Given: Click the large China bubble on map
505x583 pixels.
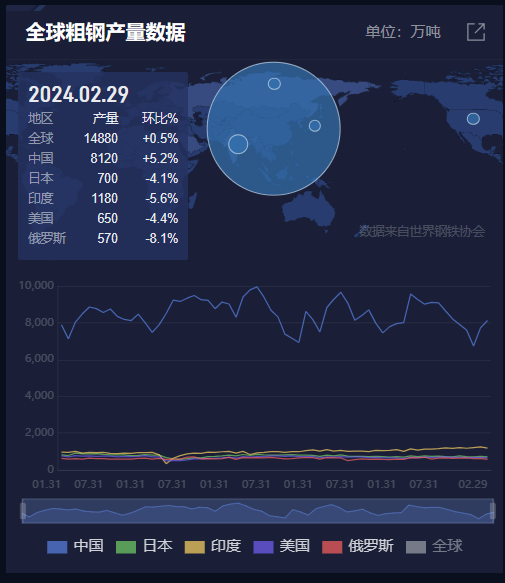Looking at the screenshot, I should 274,129.
